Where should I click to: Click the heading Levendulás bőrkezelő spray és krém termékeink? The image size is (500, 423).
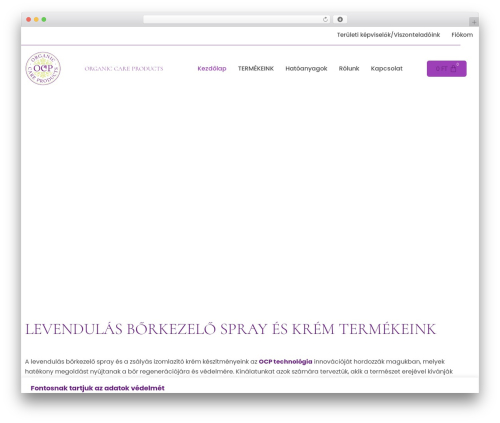pyautogui.click(x=230, y=329)
